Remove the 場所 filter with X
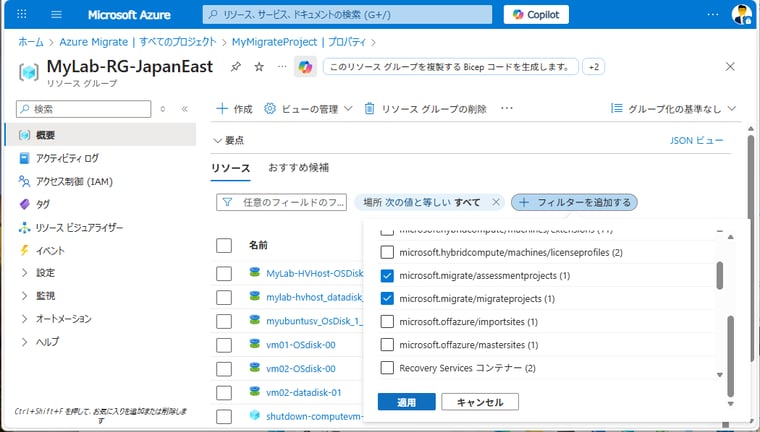760x432 pixels. (x=496, y=202)
